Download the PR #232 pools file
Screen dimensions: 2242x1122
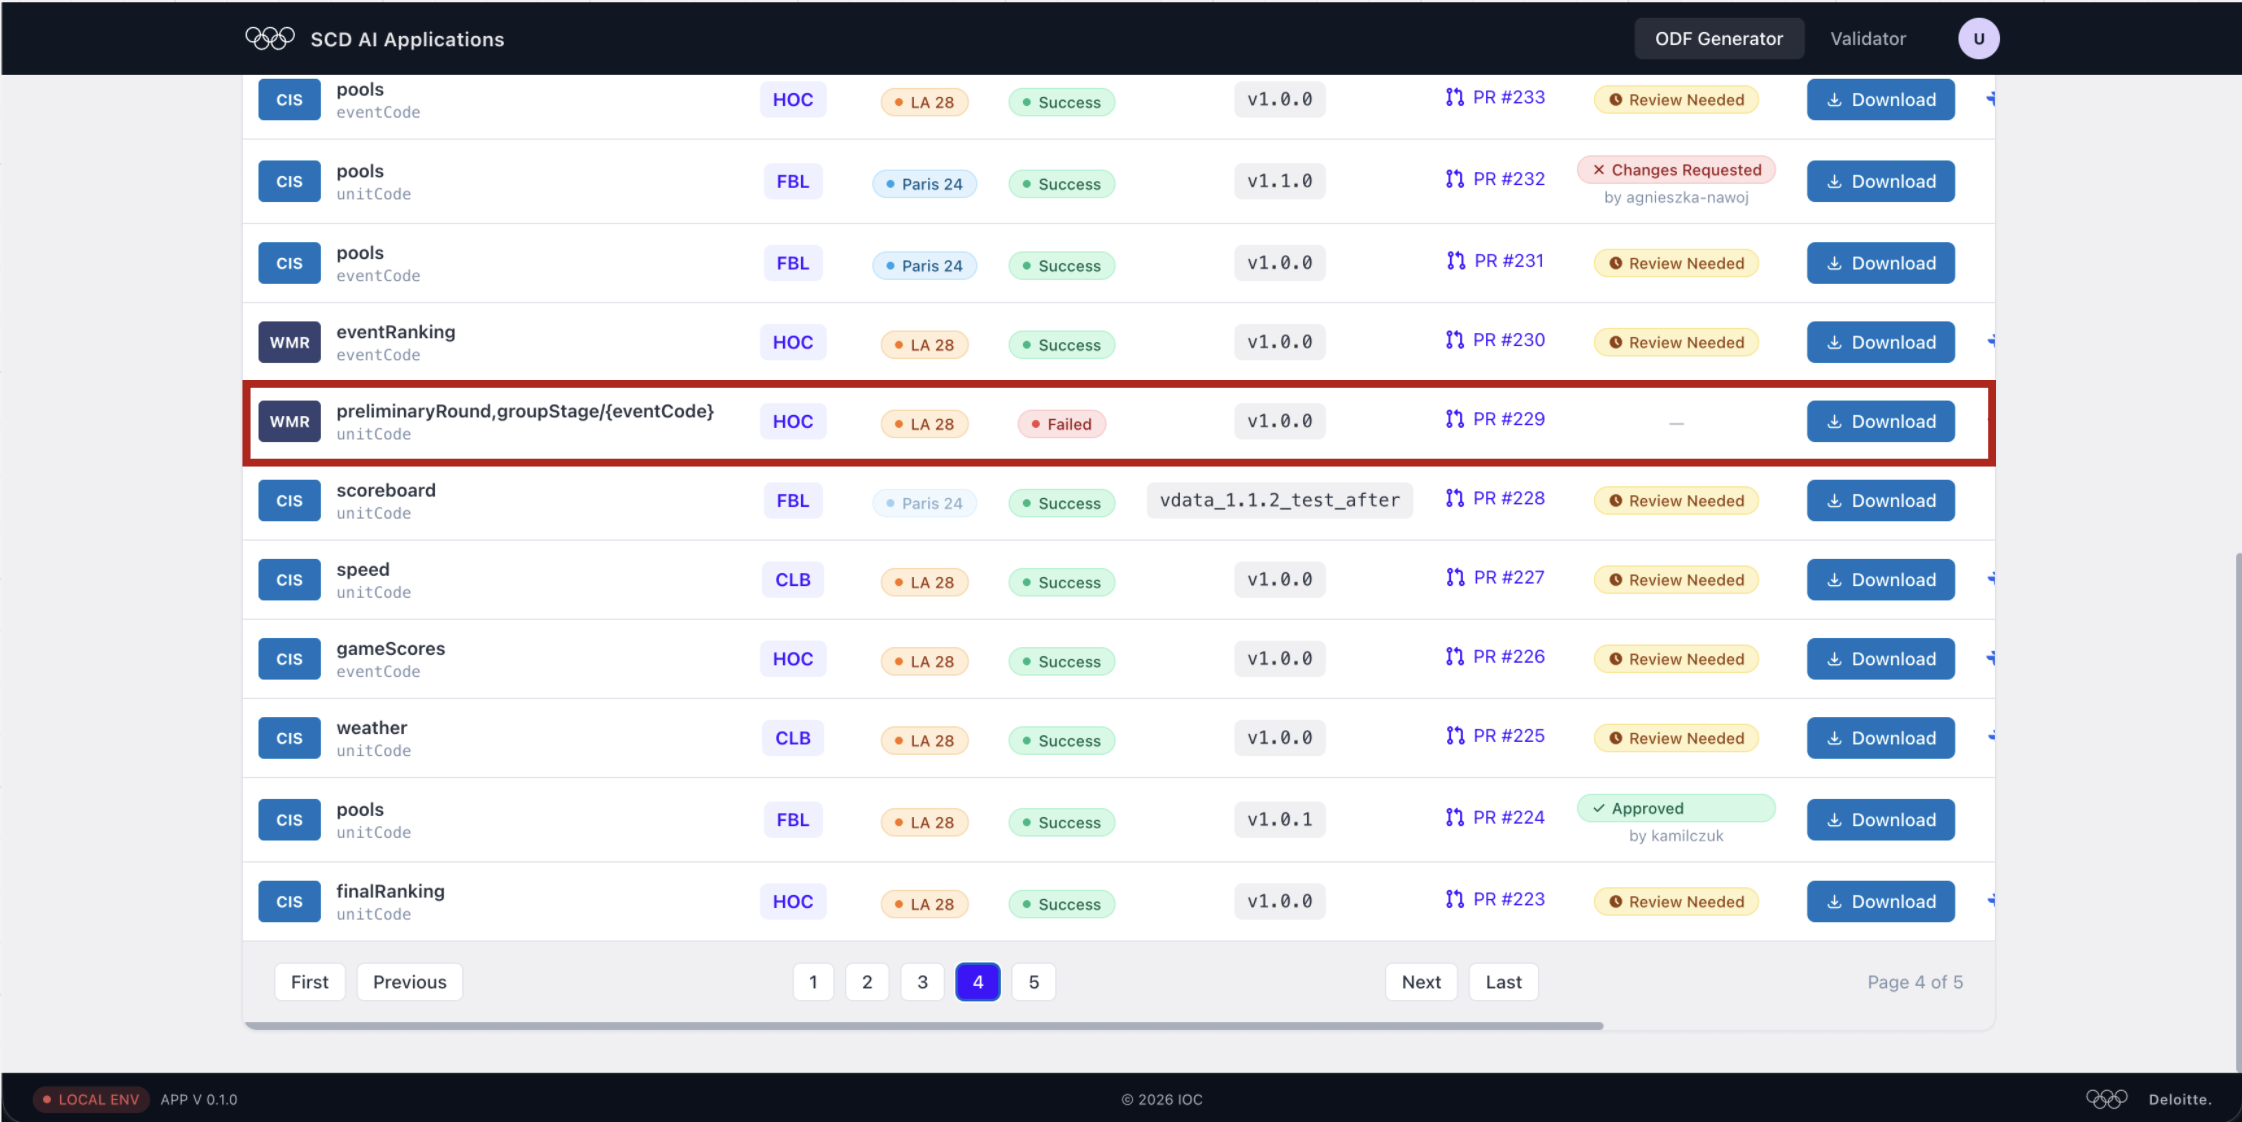click(1880, 181)
